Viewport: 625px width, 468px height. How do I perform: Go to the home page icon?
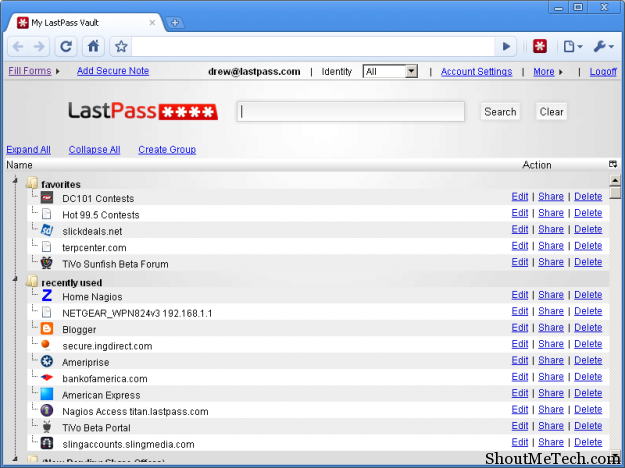pos(93,47)
